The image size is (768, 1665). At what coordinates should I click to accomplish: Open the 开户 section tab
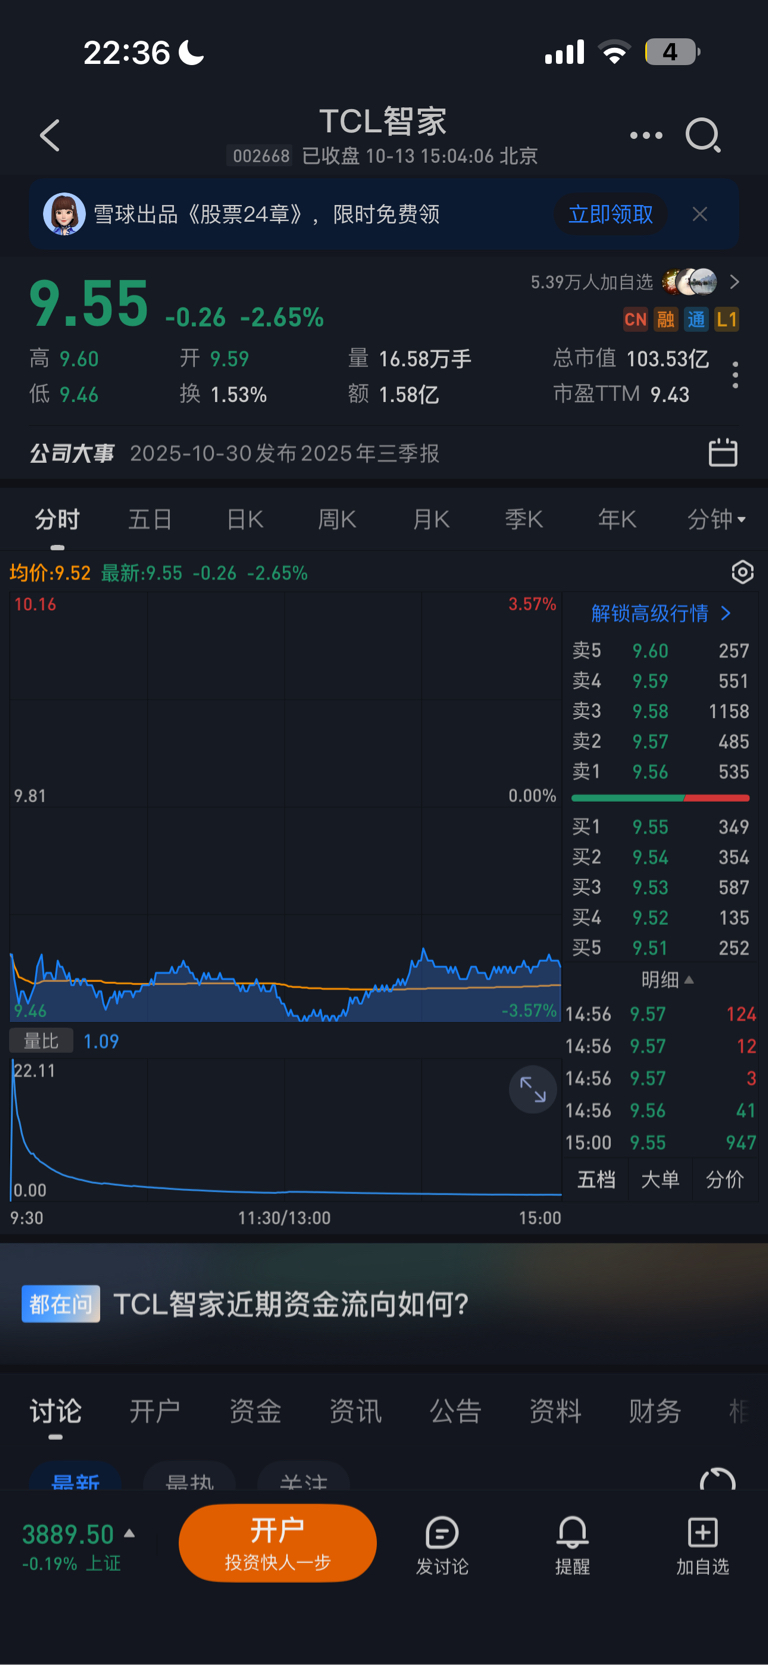coord(155,1411)
